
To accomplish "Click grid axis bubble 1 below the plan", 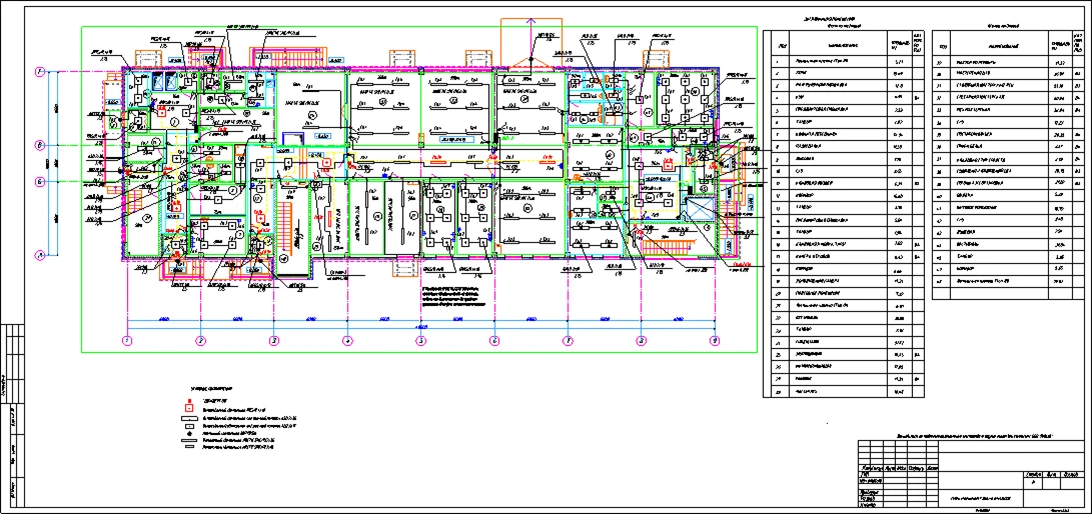I will pos(127,341).
